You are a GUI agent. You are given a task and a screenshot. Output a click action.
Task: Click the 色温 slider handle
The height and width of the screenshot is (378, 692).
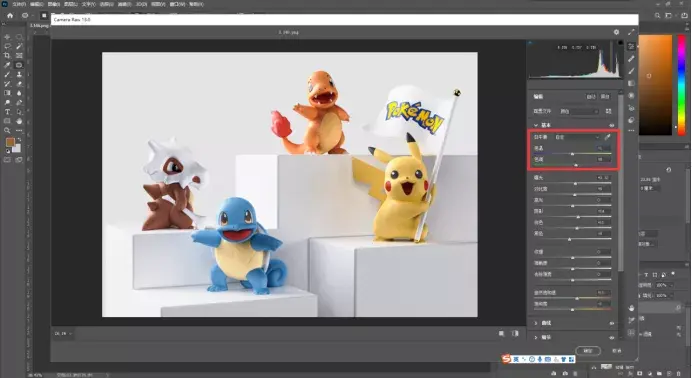[x=572, y=153]
